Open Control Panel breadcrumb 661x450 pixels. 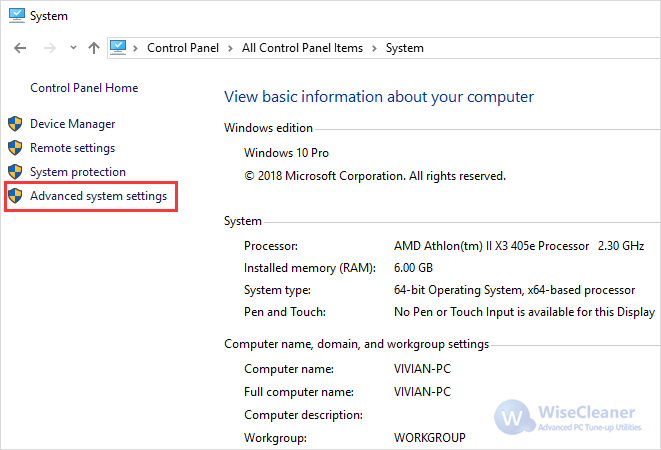tap(183, 48)
